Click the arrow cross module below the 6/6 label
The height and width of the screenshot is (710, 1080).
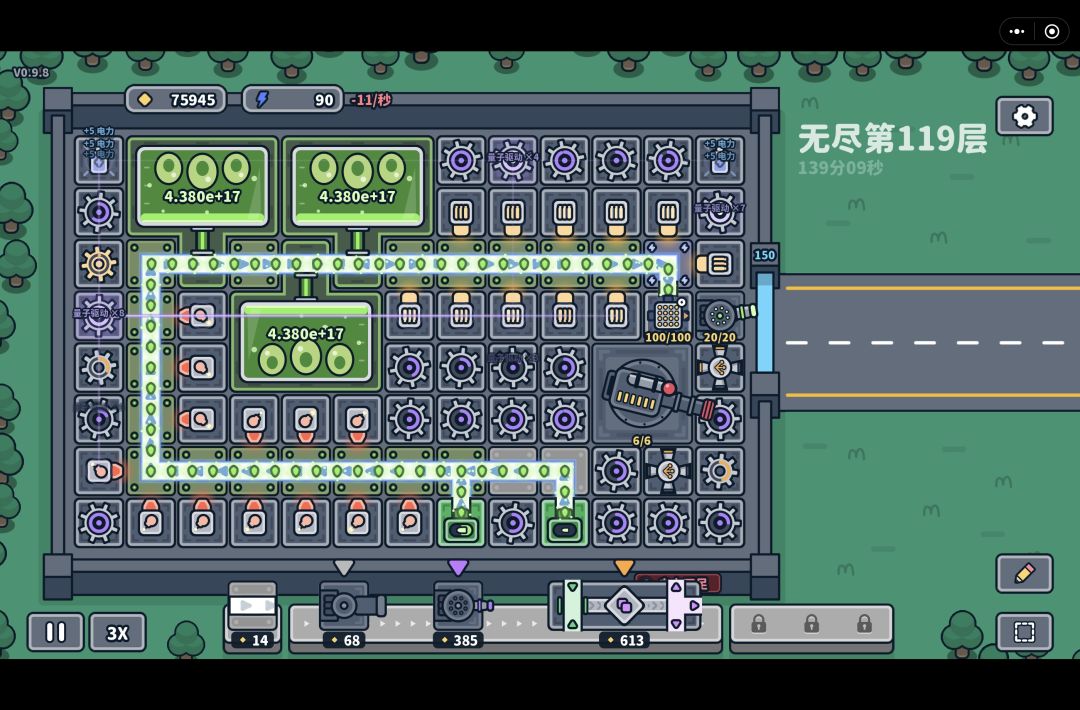click(667, 471)
